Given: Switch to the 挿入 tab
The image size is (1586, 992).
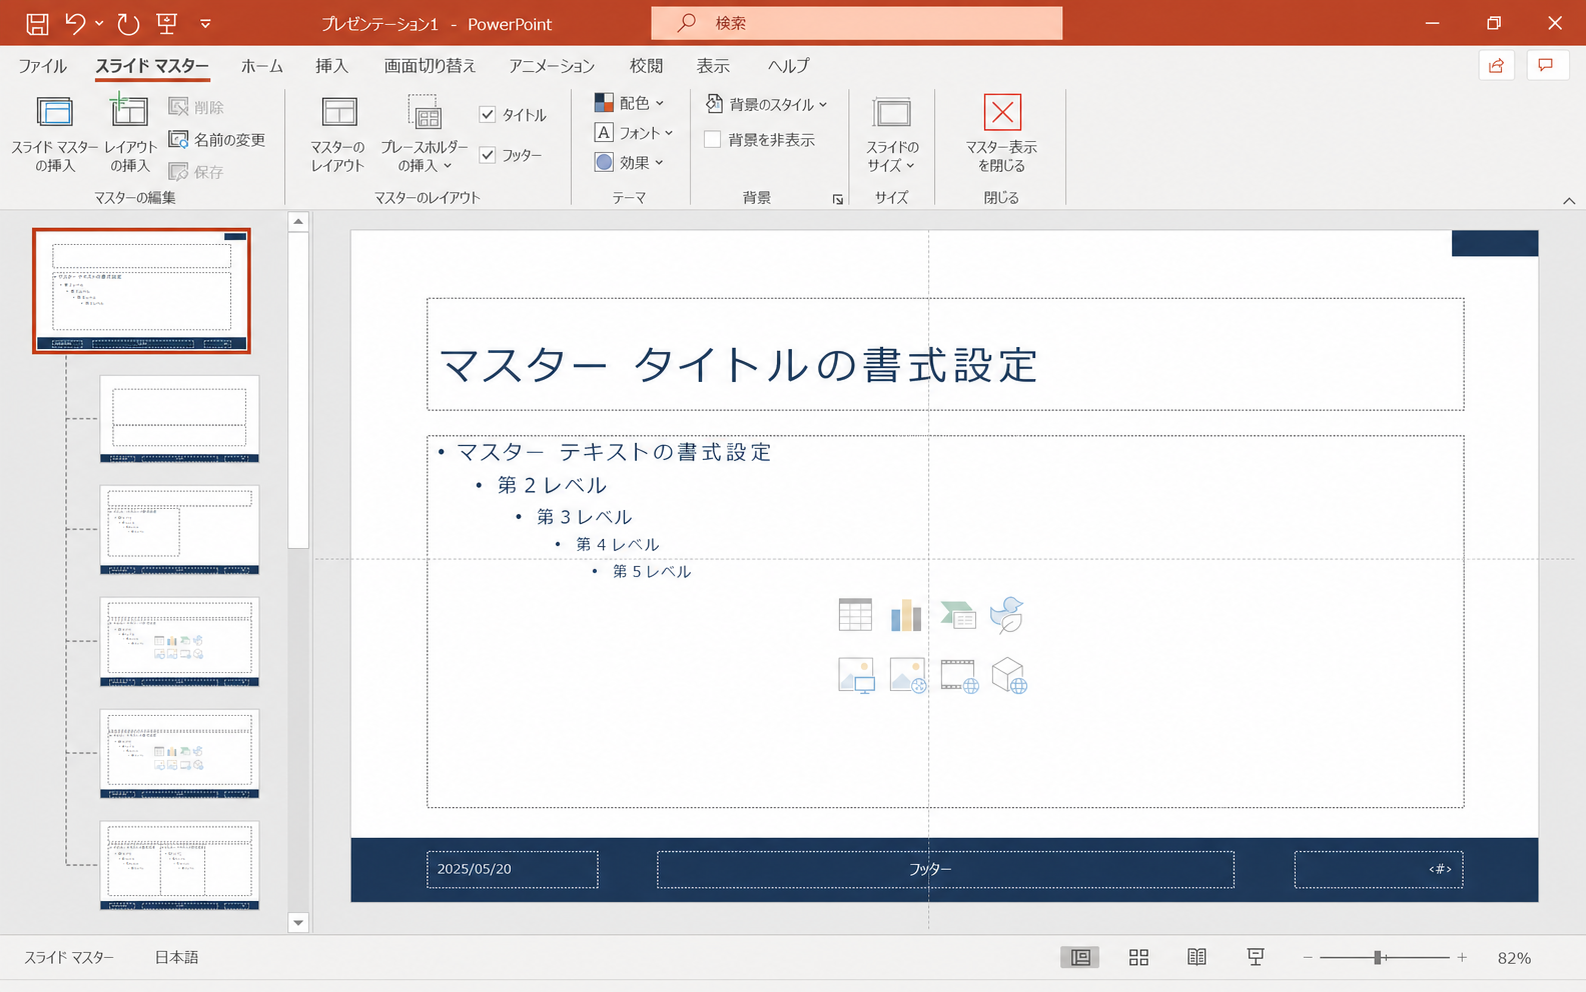Looking at the screenshot, I should [x=332, y=66].
